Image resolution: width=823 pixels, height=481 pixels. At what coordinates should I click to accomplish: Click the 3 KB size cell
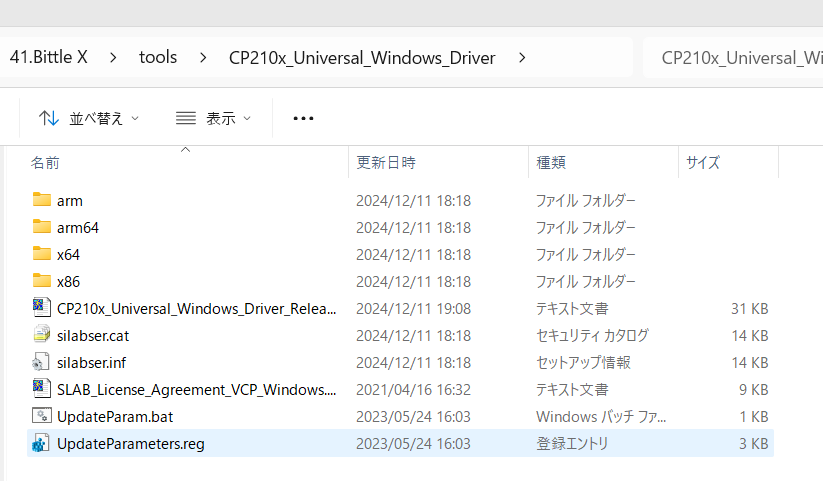point(754,444)
